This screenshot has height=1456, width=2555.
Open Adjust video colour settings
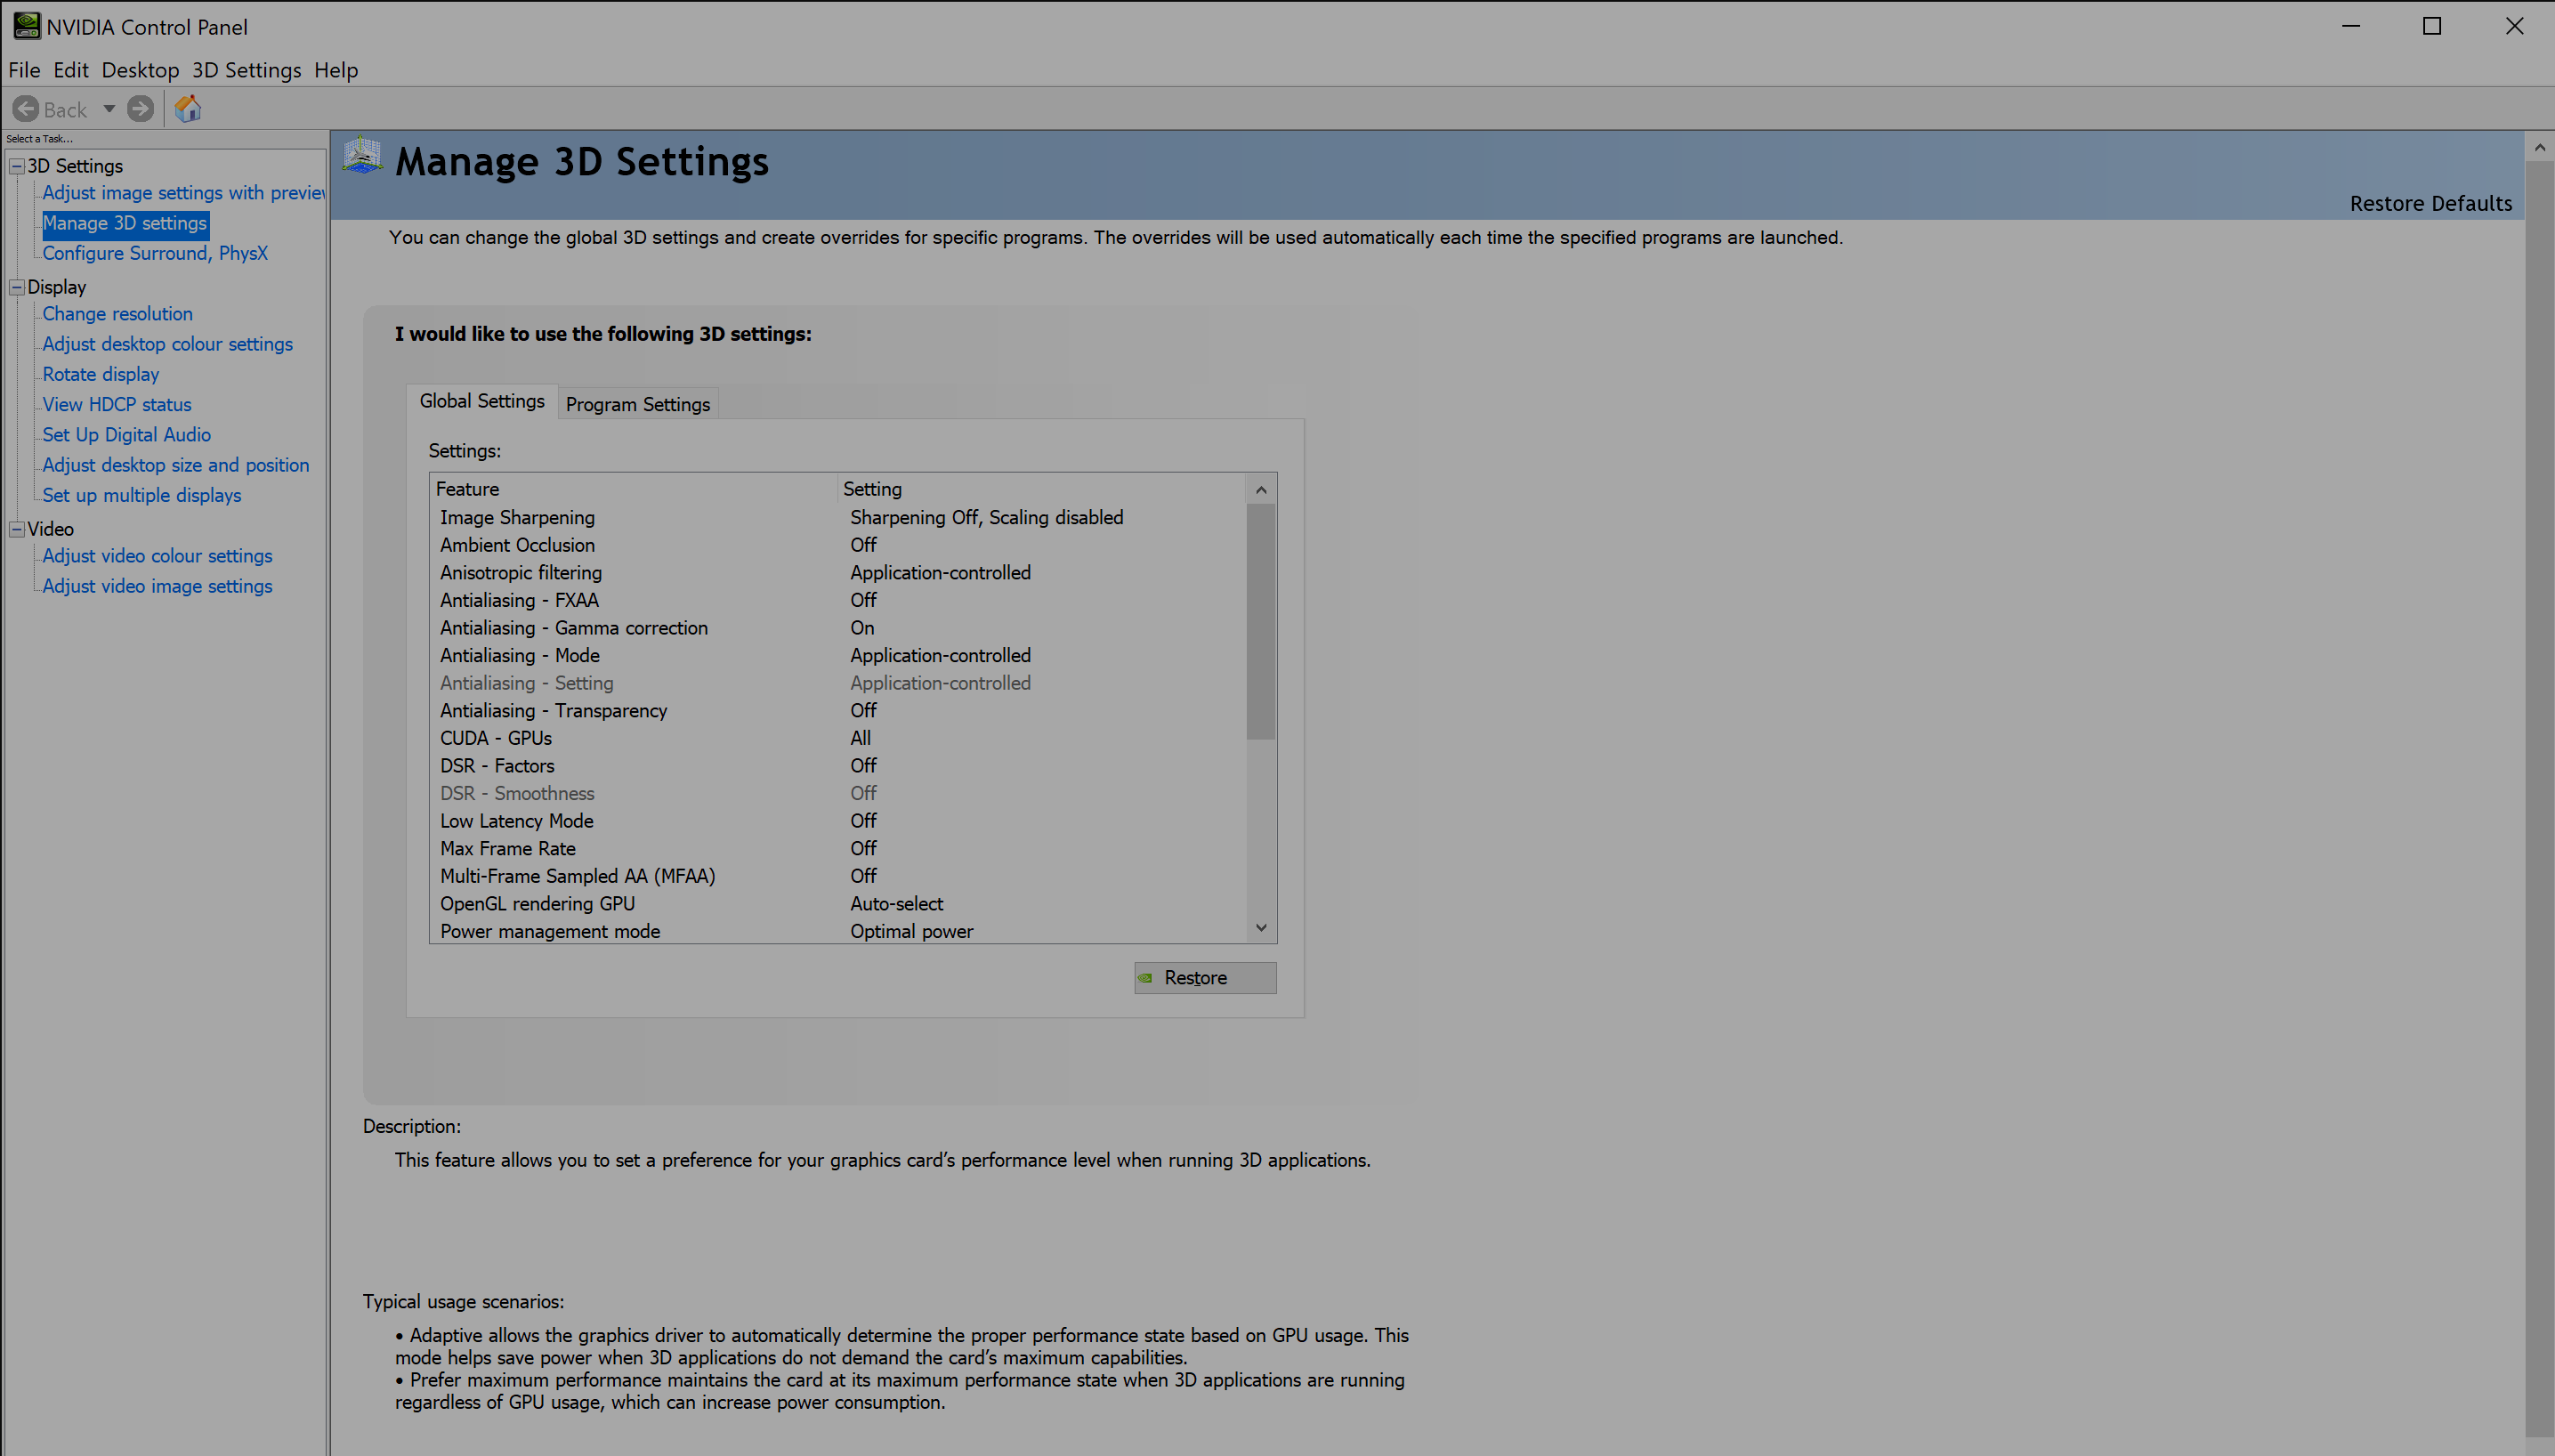(157, 556)
